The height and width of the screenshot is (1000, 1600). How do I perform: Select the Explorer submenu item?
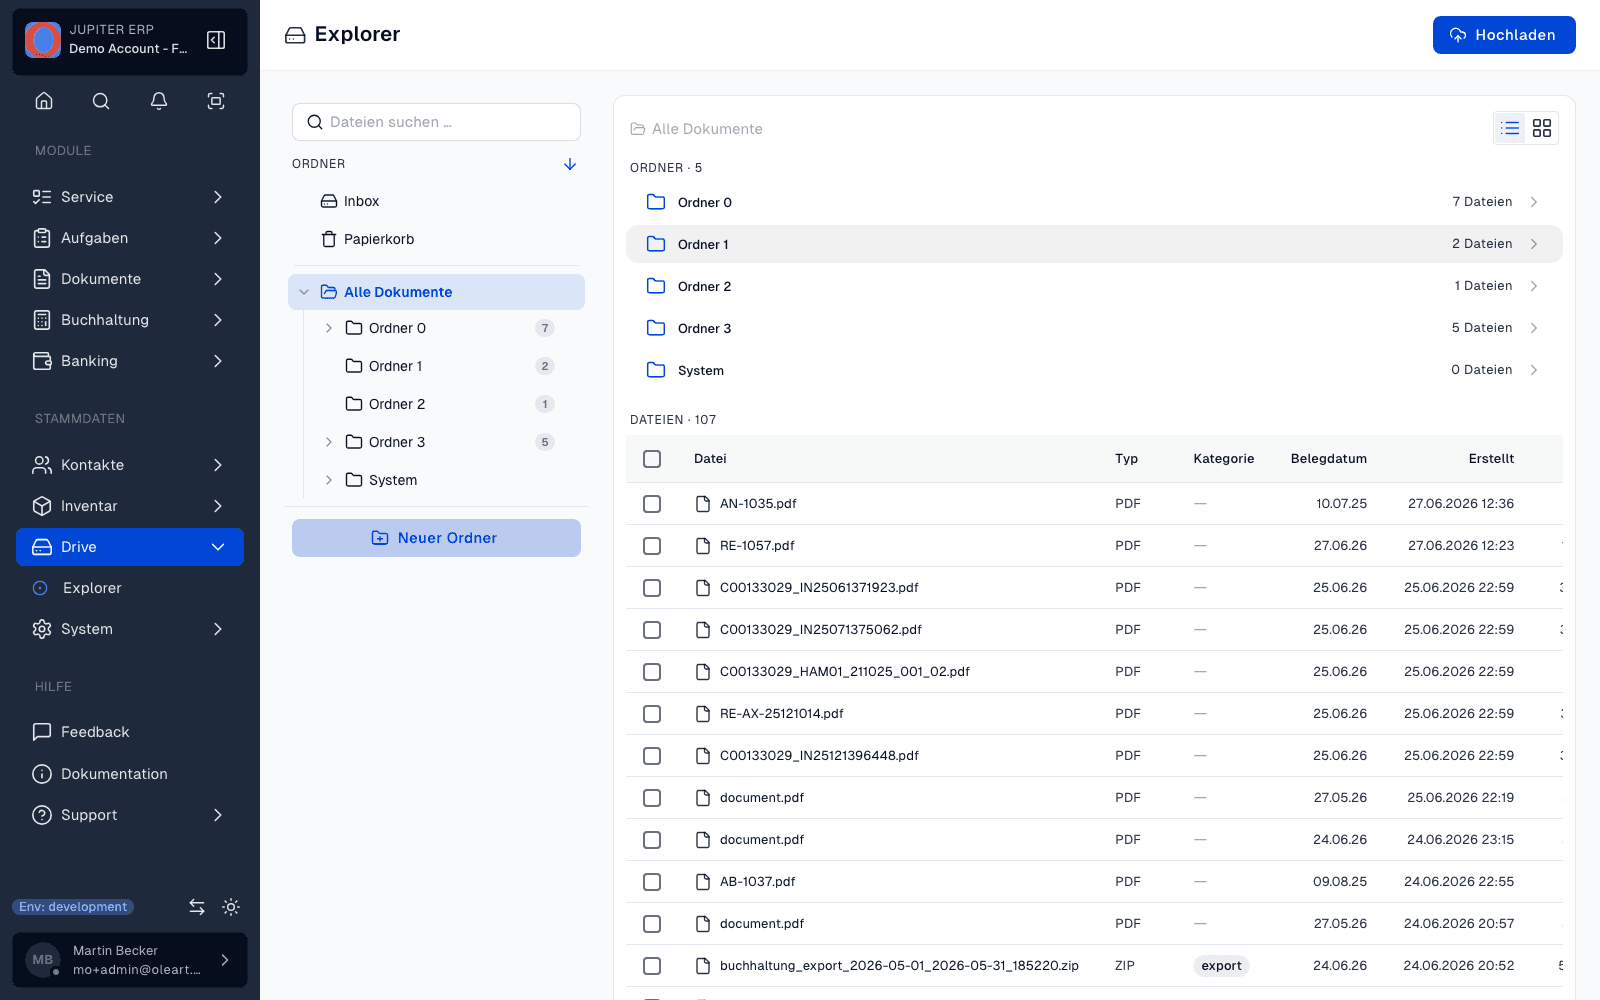click(x=130, y=588)
